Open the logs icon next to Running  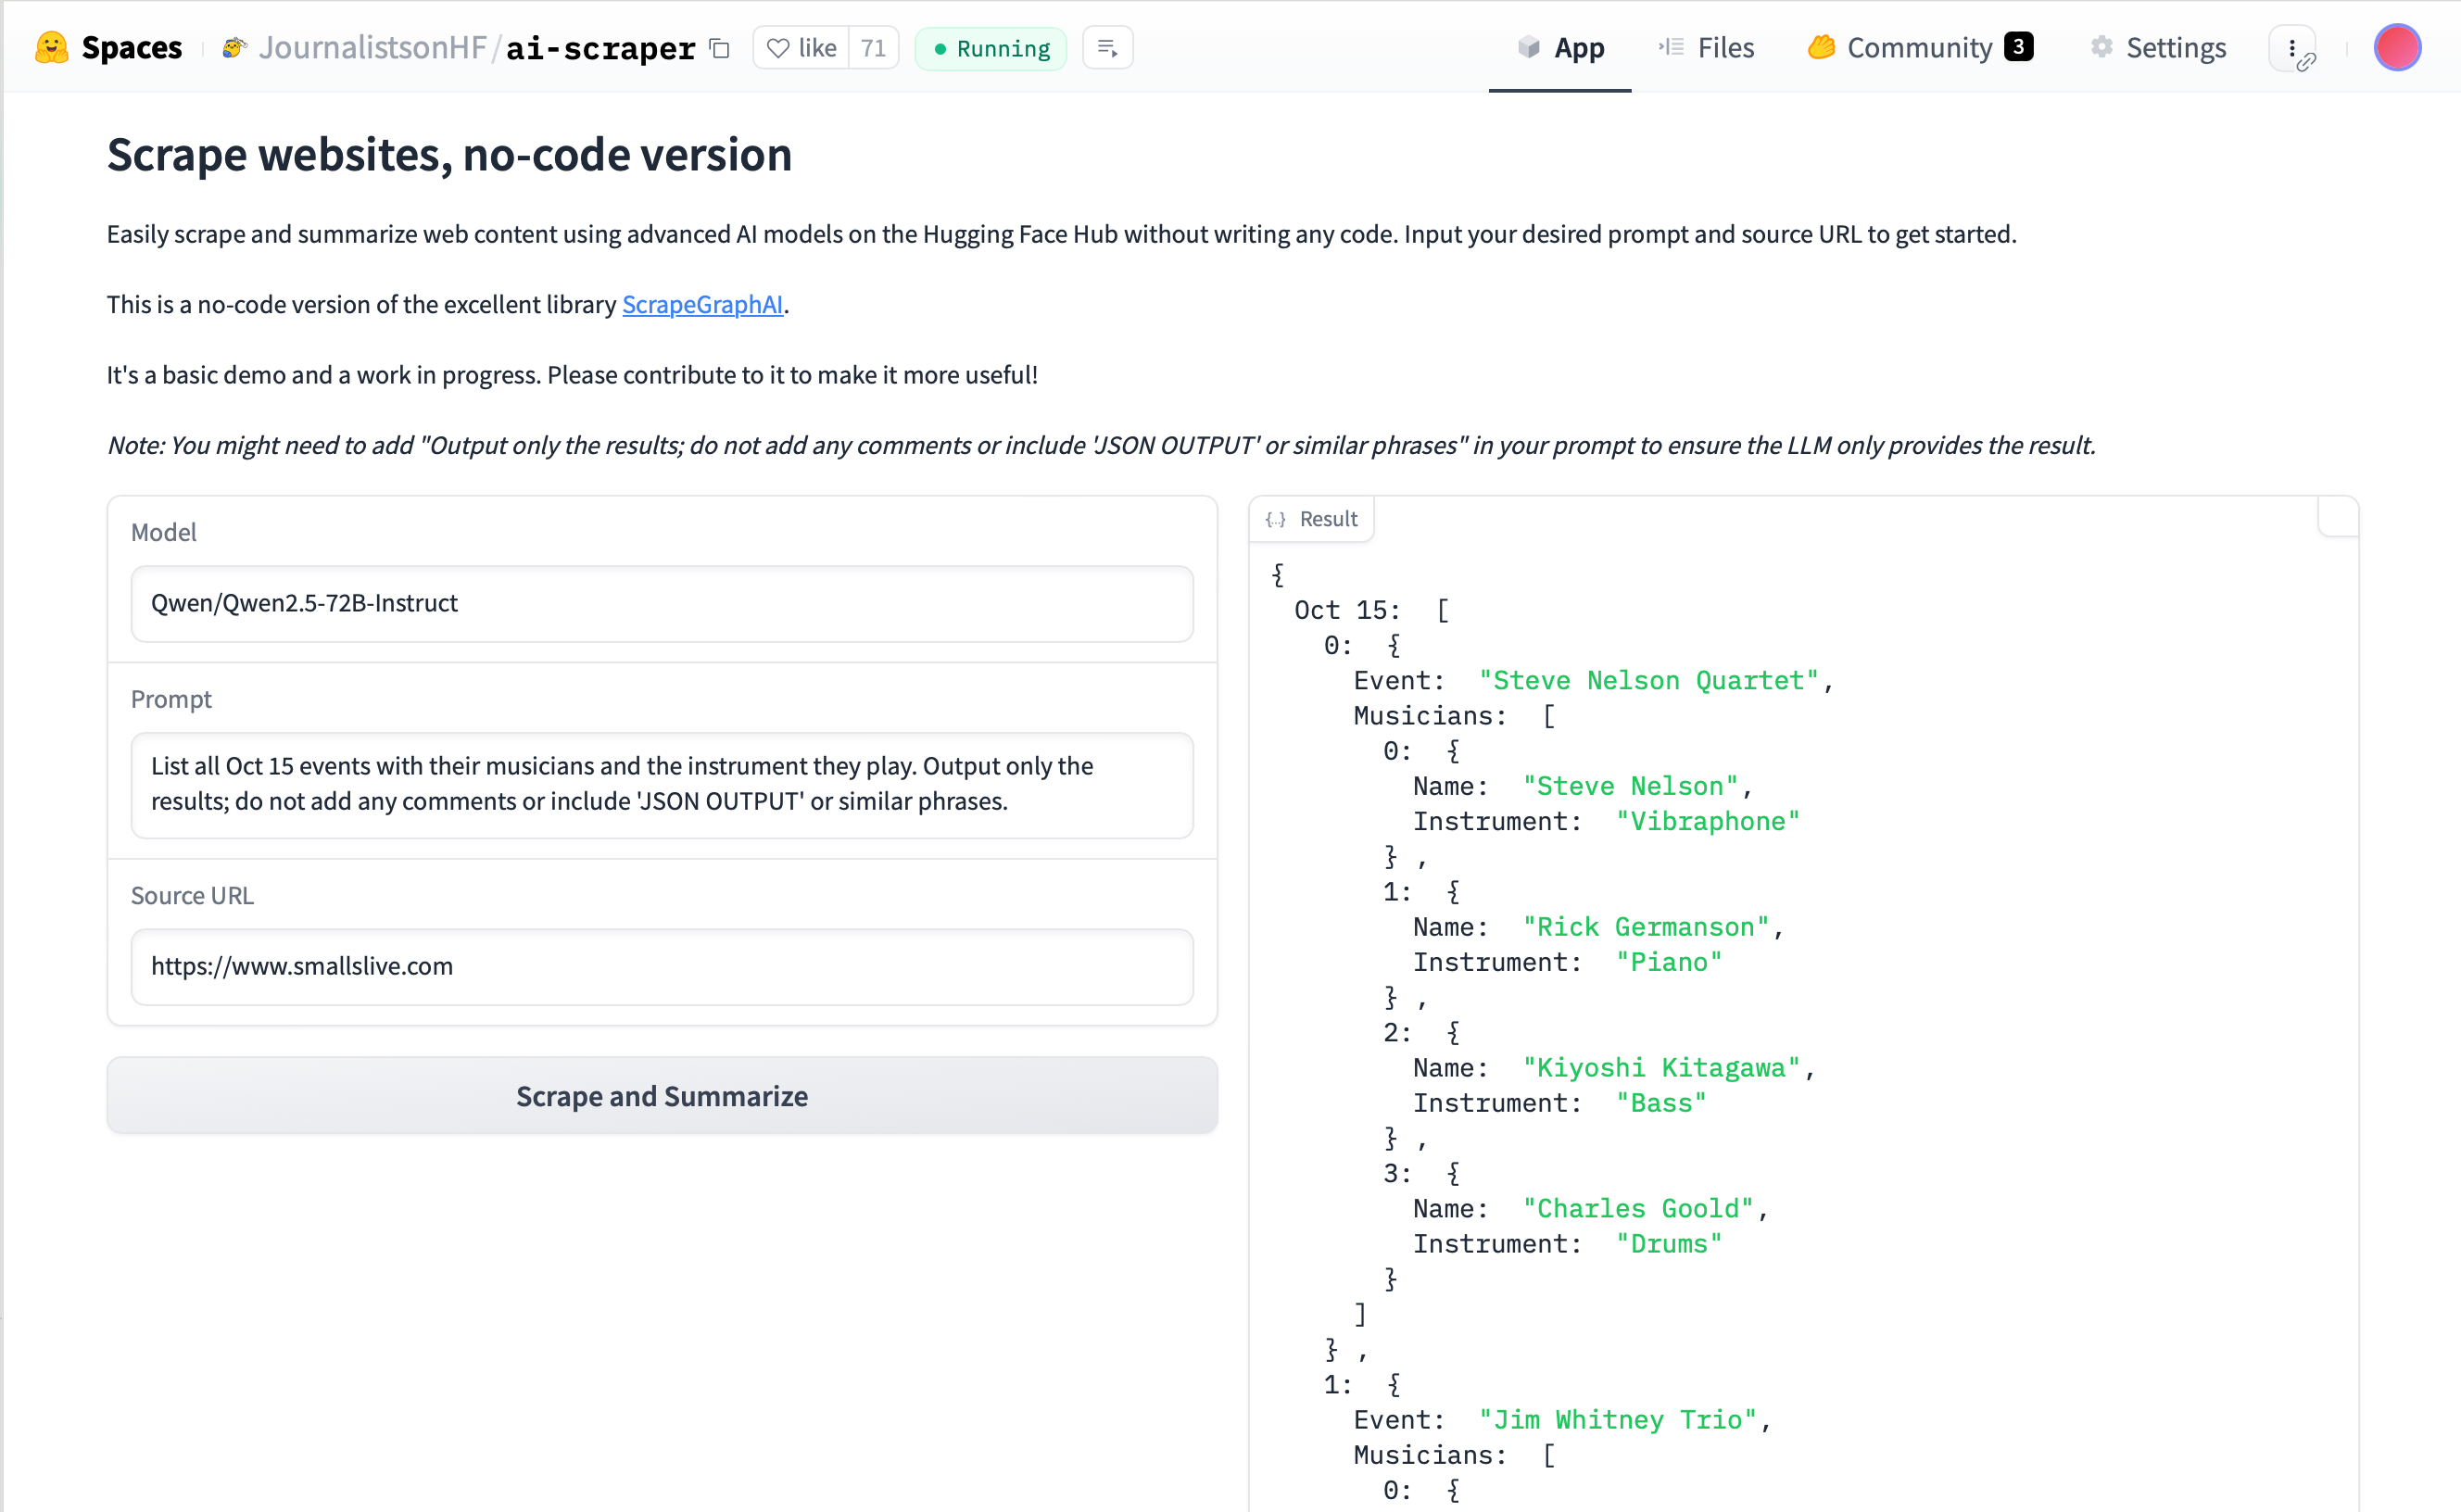click(1107, 47)
